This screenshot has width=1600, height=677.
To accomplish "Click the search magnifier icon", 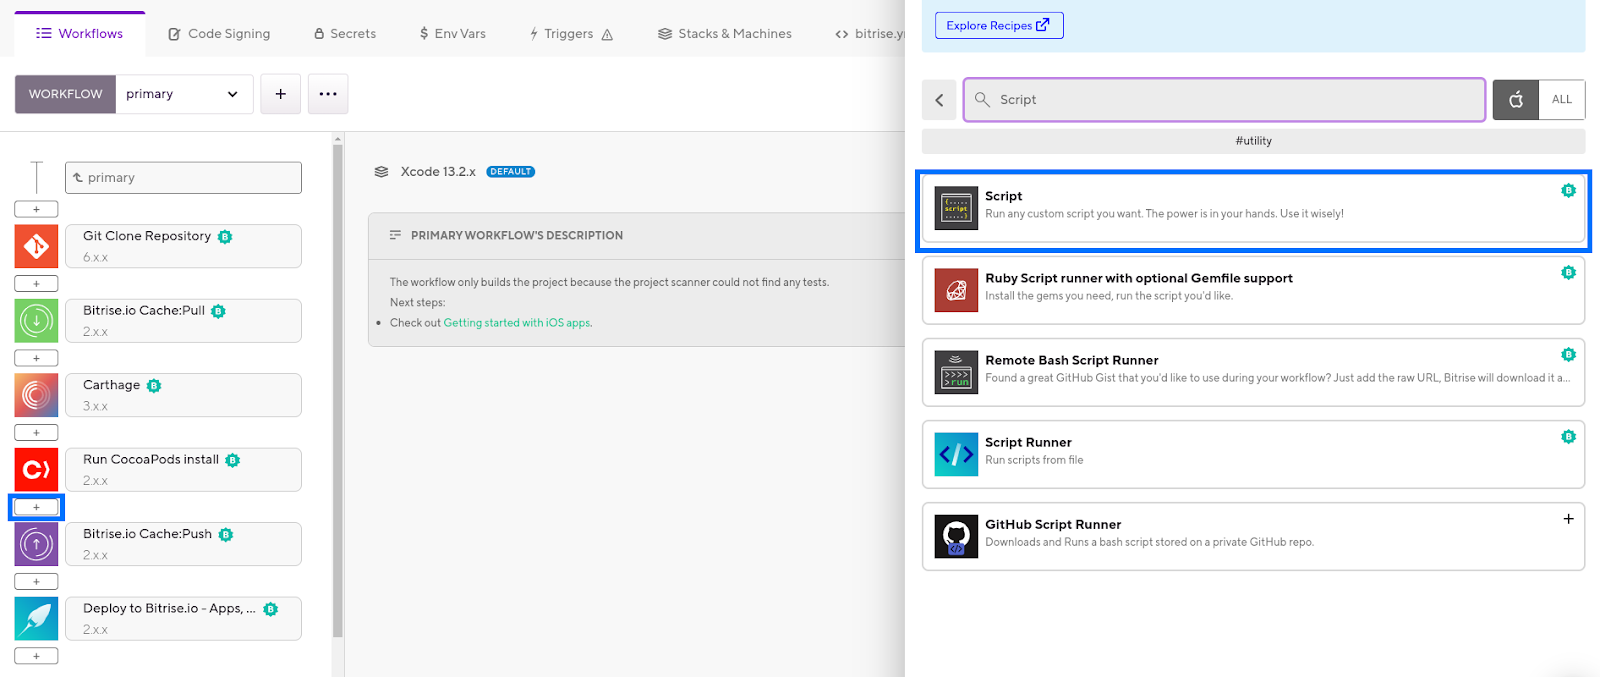I will point(982,100).
